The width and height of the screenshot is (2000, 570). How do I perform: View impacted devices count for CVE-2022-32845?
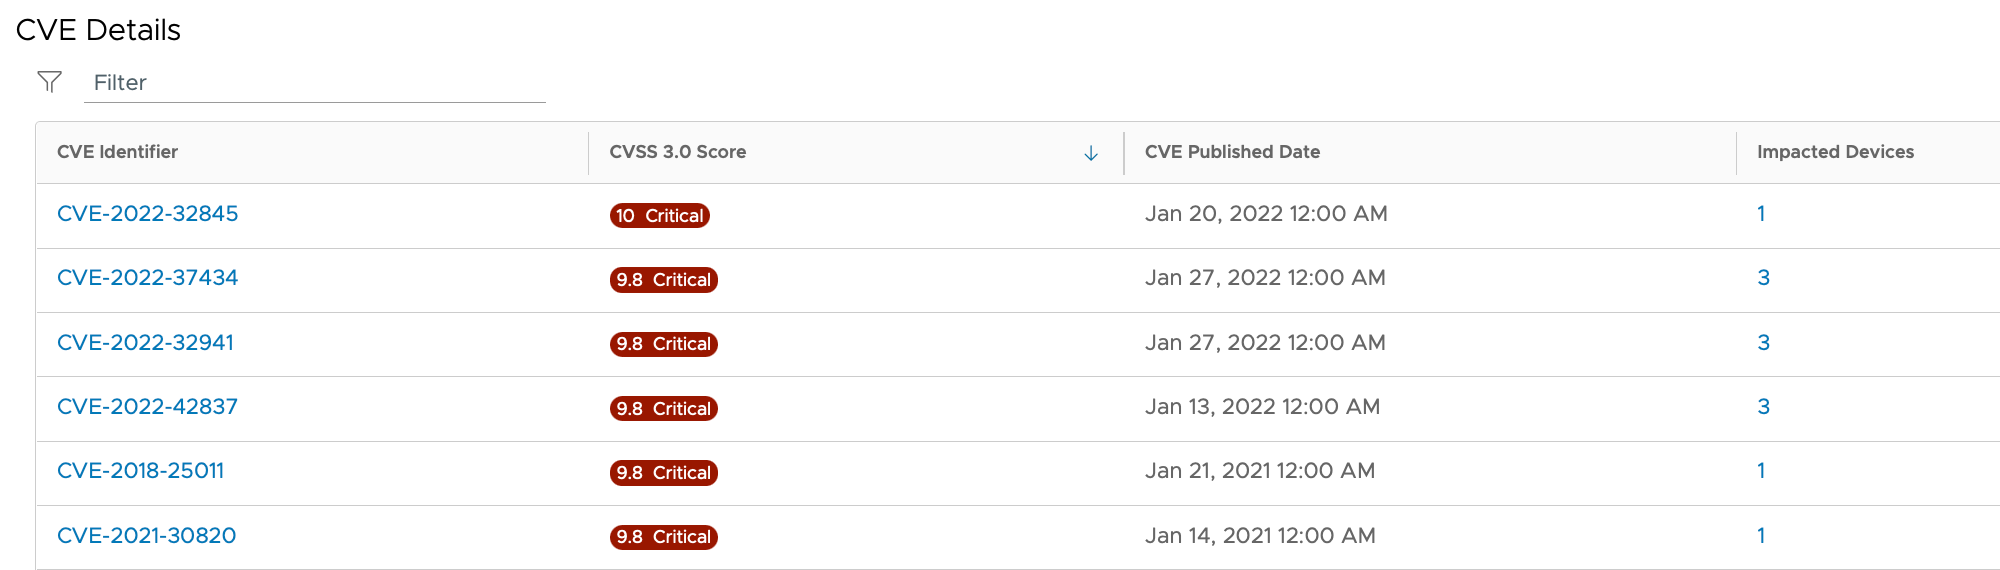(x=1761, y=214)
